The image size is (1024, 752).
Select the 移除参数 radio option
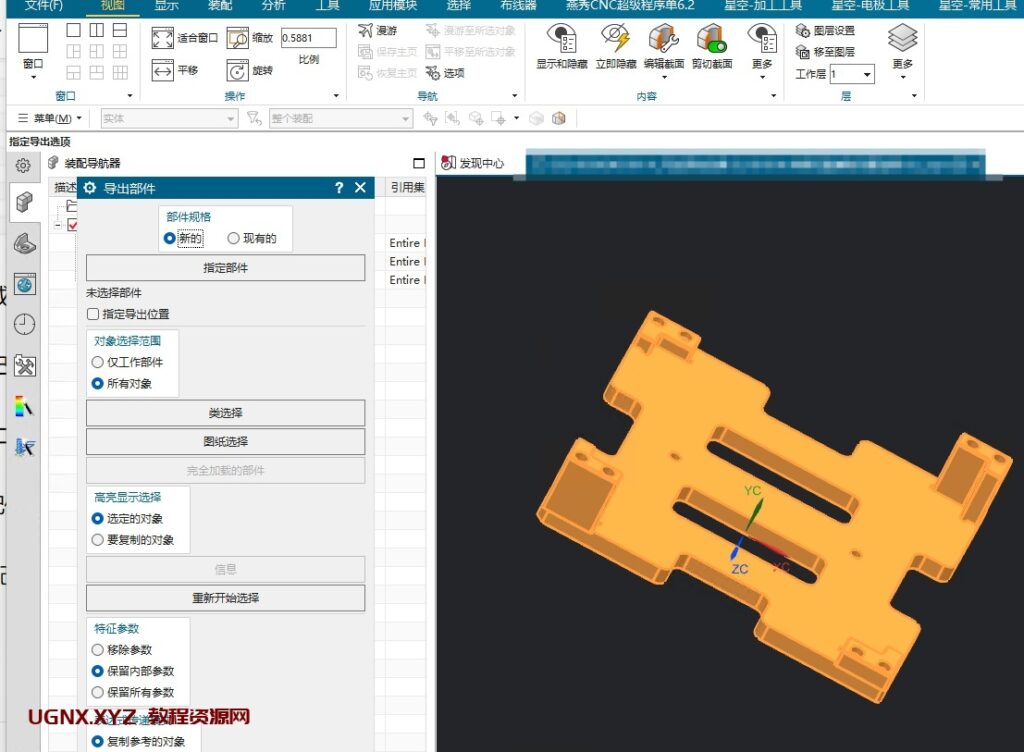point(97,650)
